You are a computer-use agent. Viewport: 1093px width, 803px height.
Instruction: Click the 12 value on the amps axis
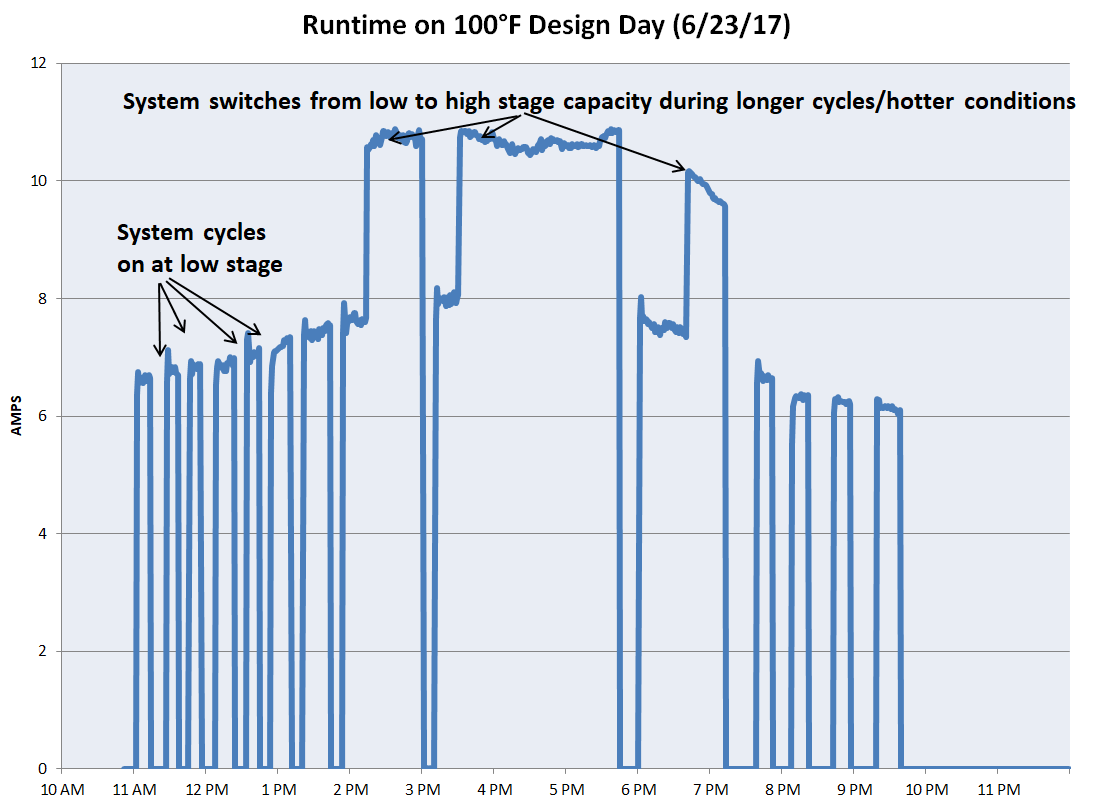coord(40,63)
